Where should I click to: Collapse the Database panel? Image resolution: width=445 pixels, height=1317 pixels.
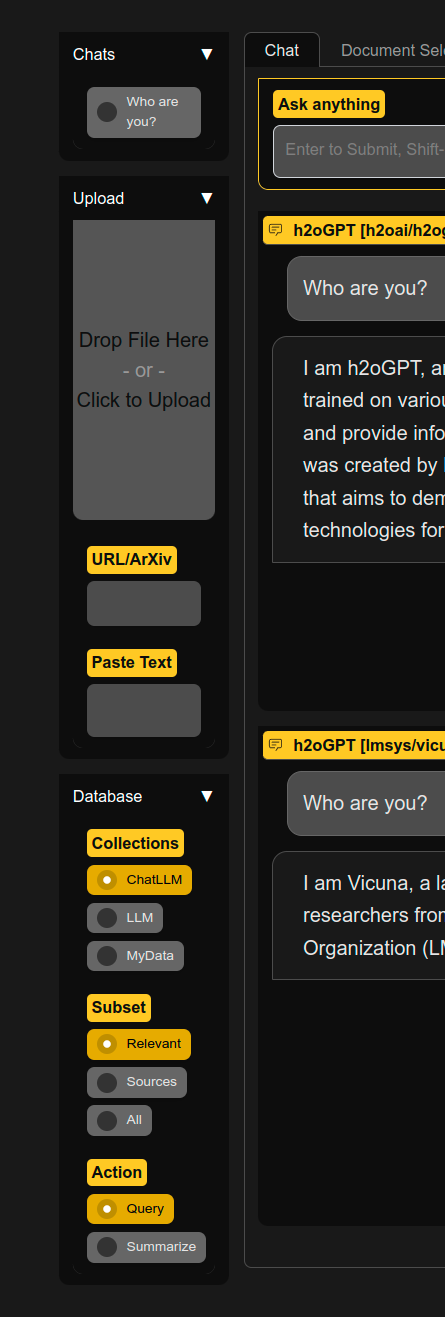point(207,796)
